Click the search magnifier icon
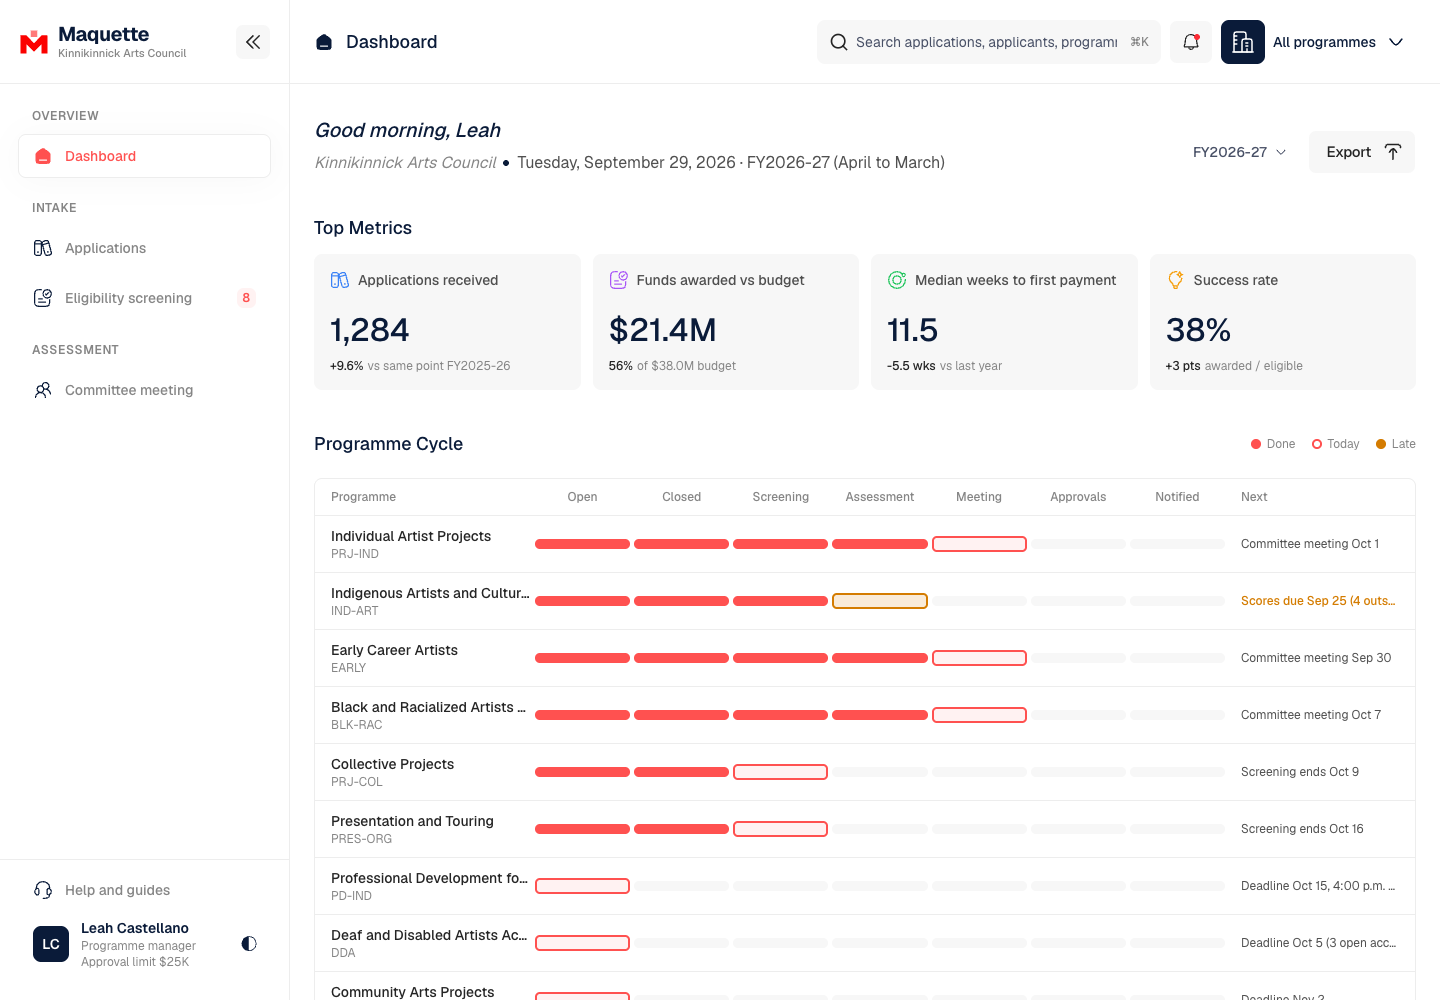 pyautogui.click(x=839, y=42)
